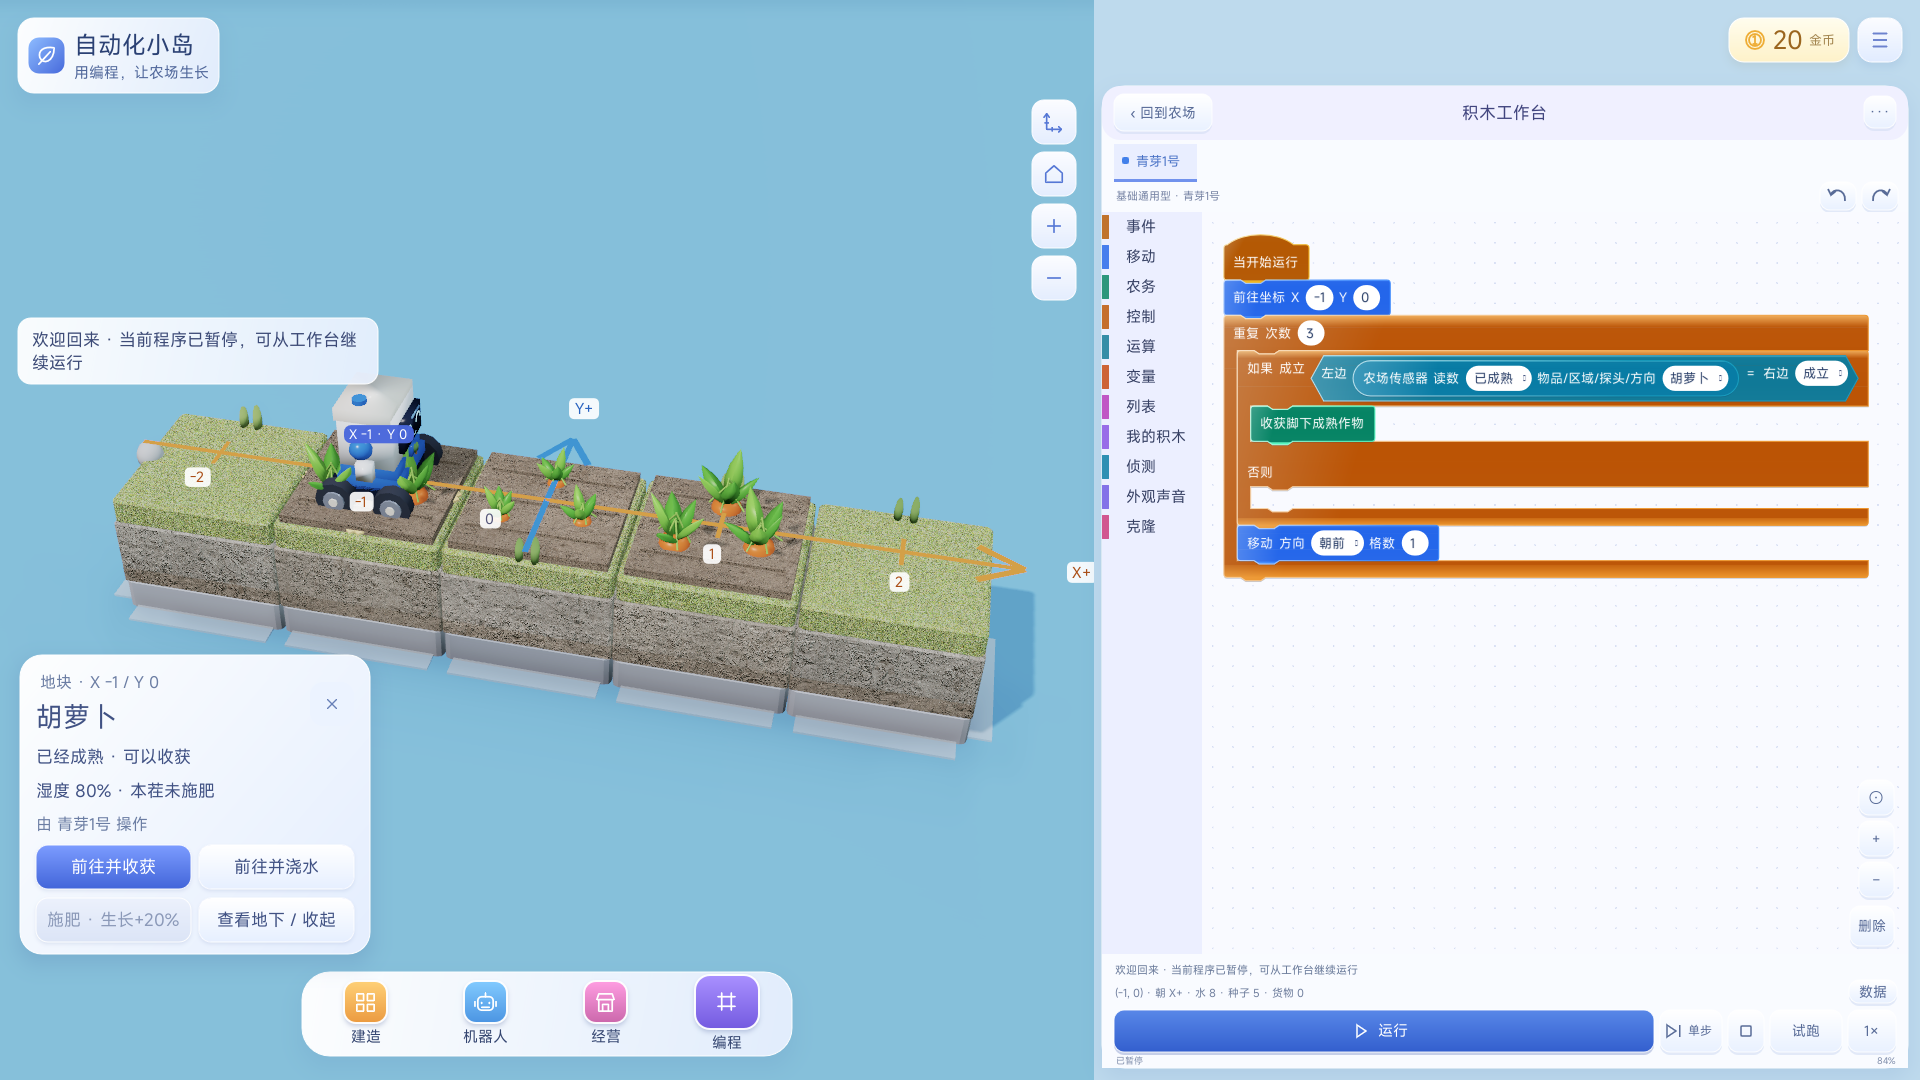The height and width of the screenshot is (1080, 1920).
Task: Open the 机器人 robot icon
Action: click(x=485, y=1002)
